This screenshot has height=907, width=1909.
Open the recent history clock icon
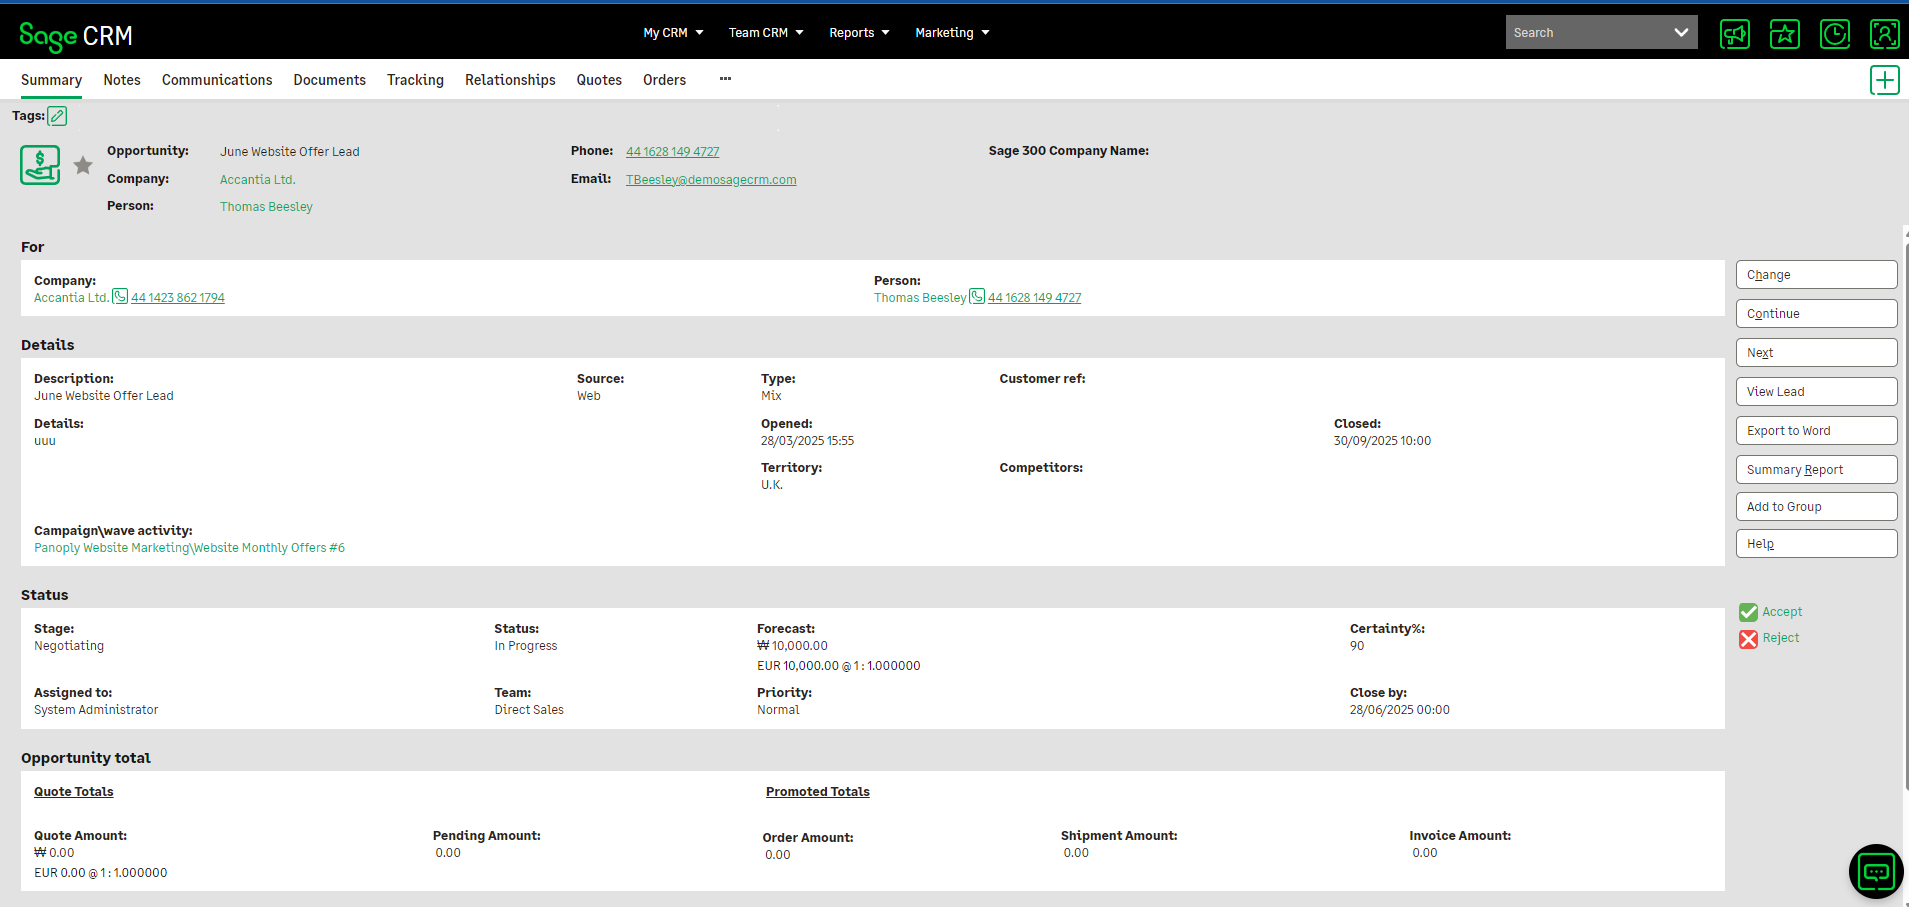pos(1835,34)
